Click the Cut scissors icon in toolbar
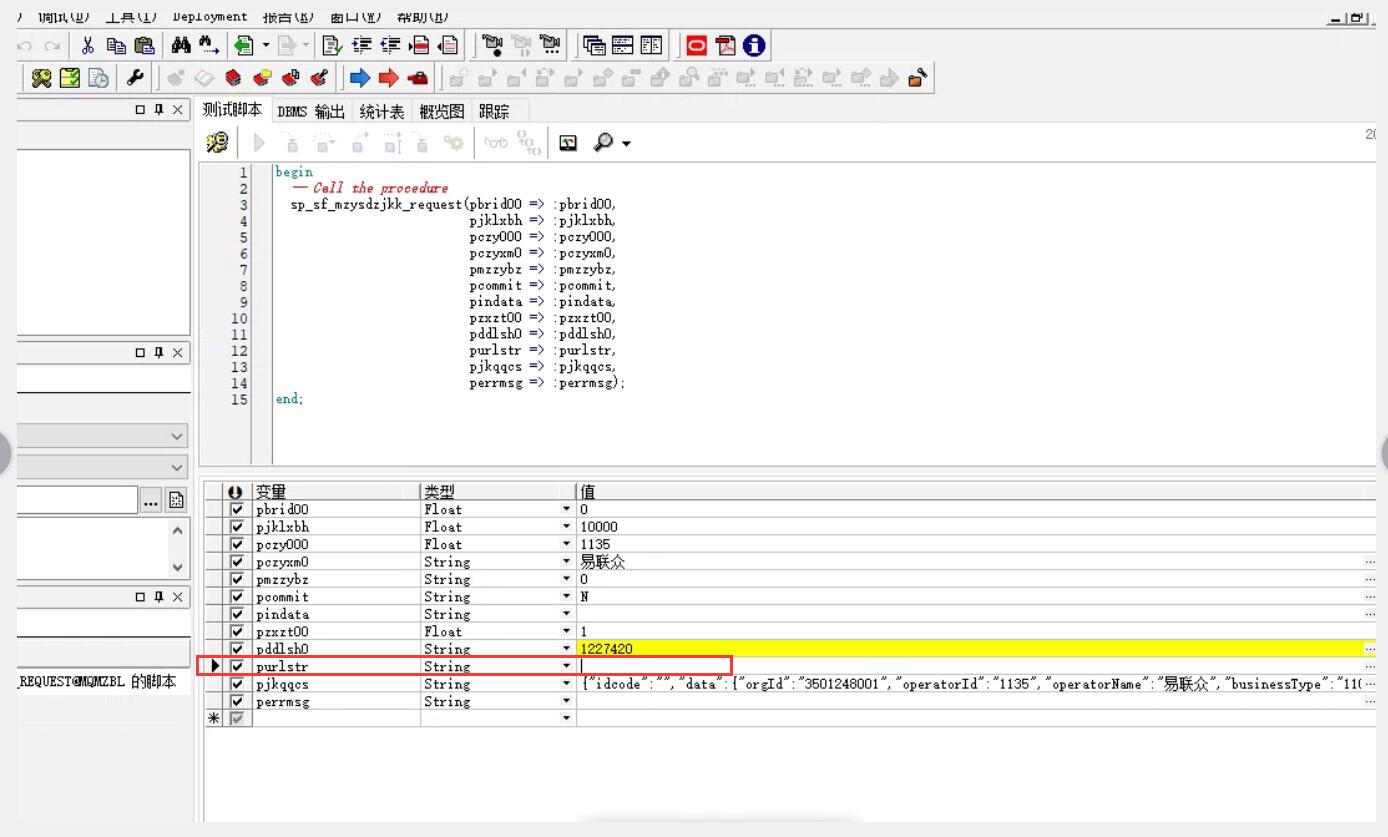Viewport: 1388px width, 837px height. [x=88, y=45]
